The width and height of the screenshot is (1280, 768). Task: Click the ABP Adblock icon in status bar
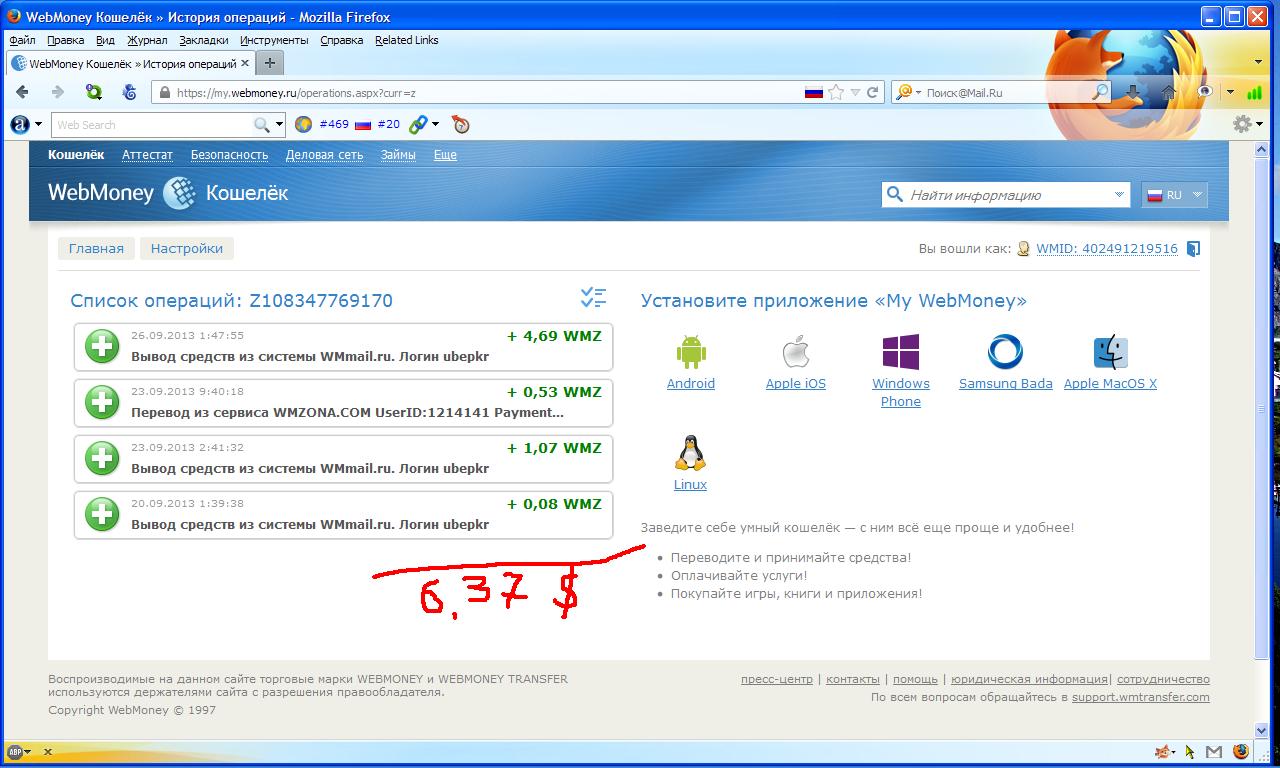point(15,751)
